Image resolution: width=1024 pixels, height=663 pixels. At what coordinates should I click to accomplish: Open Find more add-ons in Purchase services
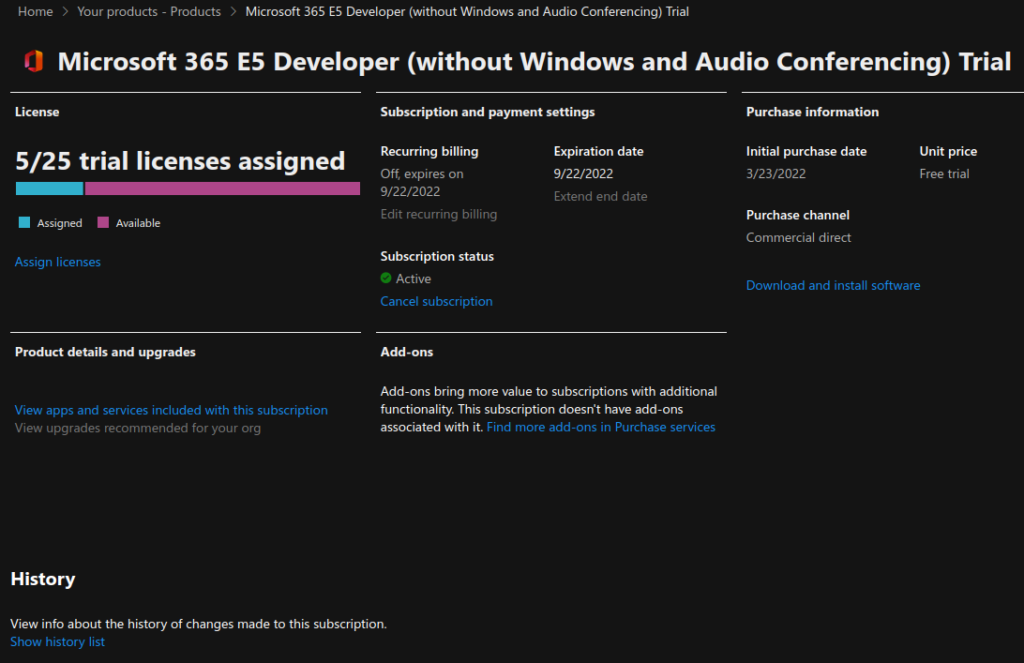click(601, 427)
